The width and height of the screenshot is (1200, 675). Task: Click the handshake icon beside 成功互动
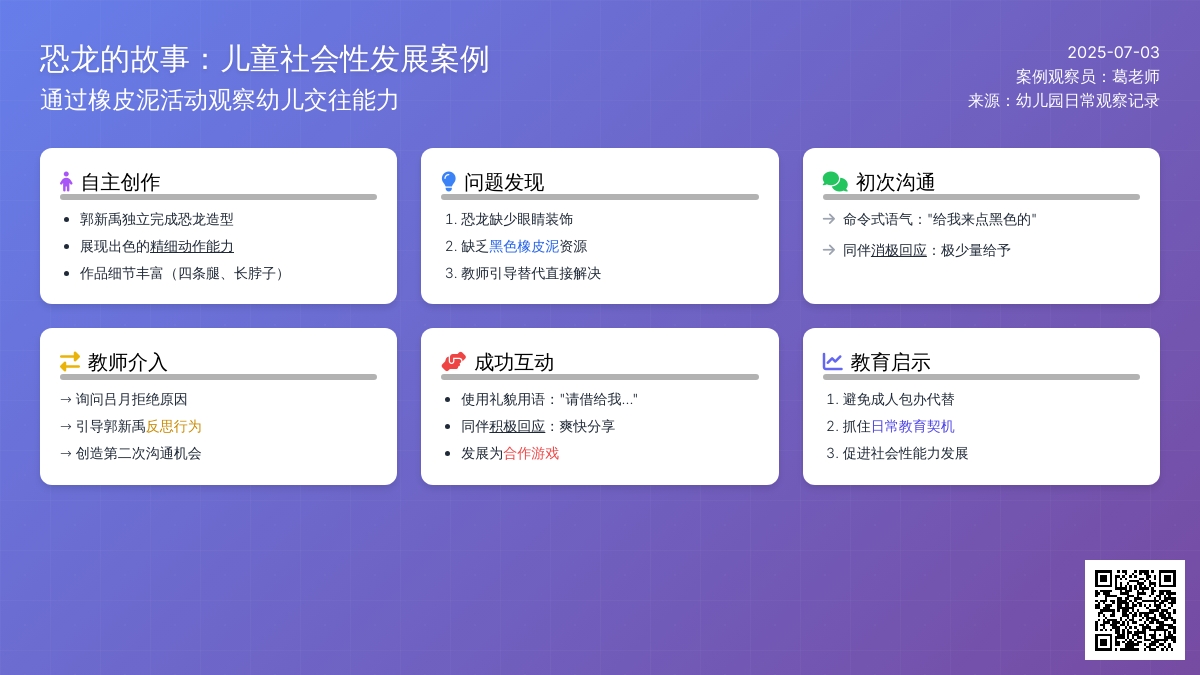(x=454, y=362)
